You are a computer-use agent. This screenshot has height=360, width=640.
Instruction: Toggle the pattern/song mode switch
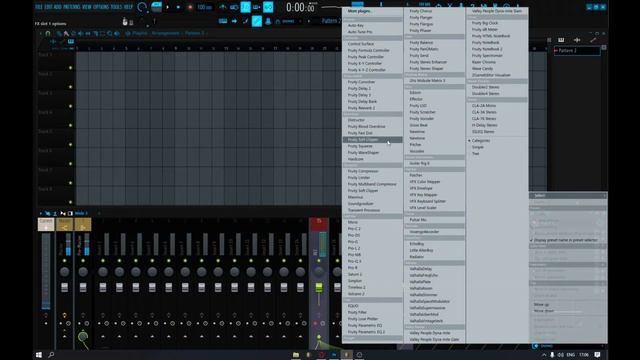coord(156,7)
